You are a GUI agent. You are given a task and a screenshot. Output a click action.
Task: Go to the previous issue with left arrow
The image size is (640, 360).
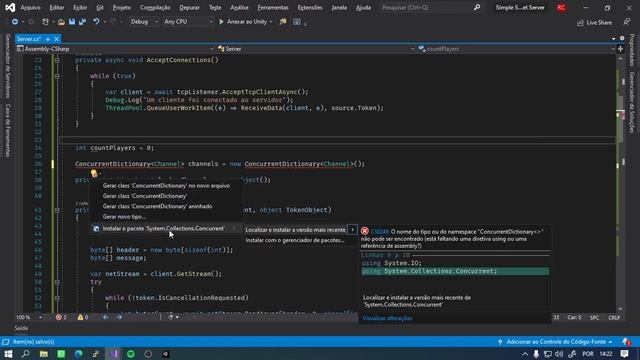105,317
